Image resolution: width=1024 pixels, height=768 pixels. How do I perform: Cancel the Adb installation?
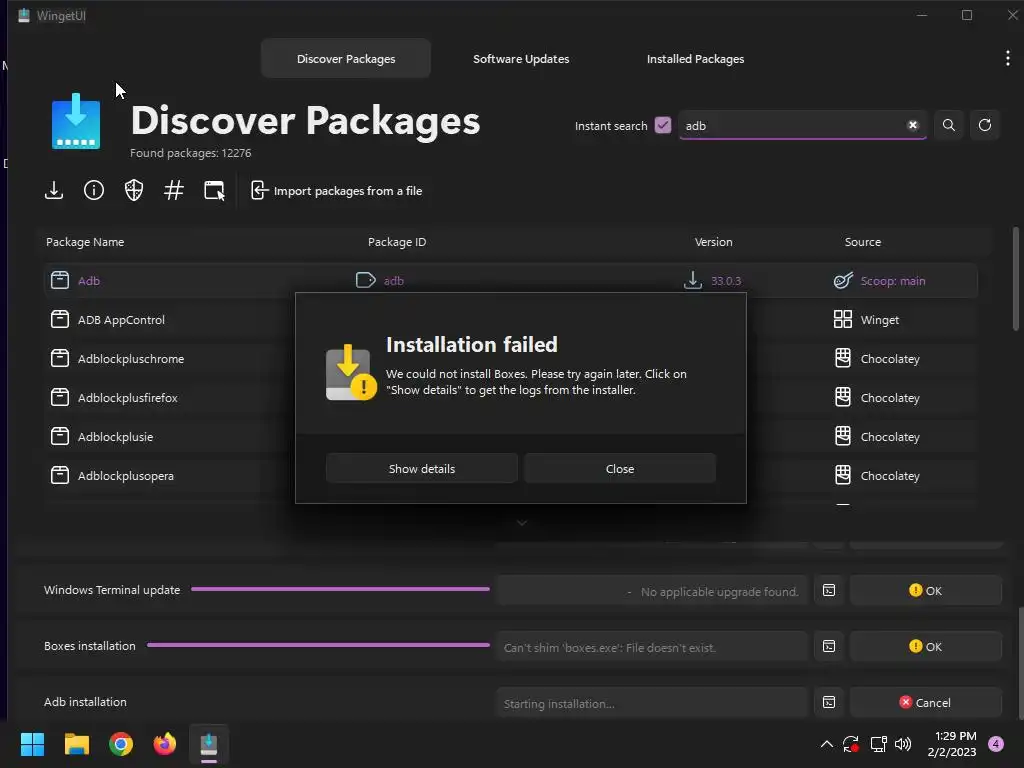926,703
